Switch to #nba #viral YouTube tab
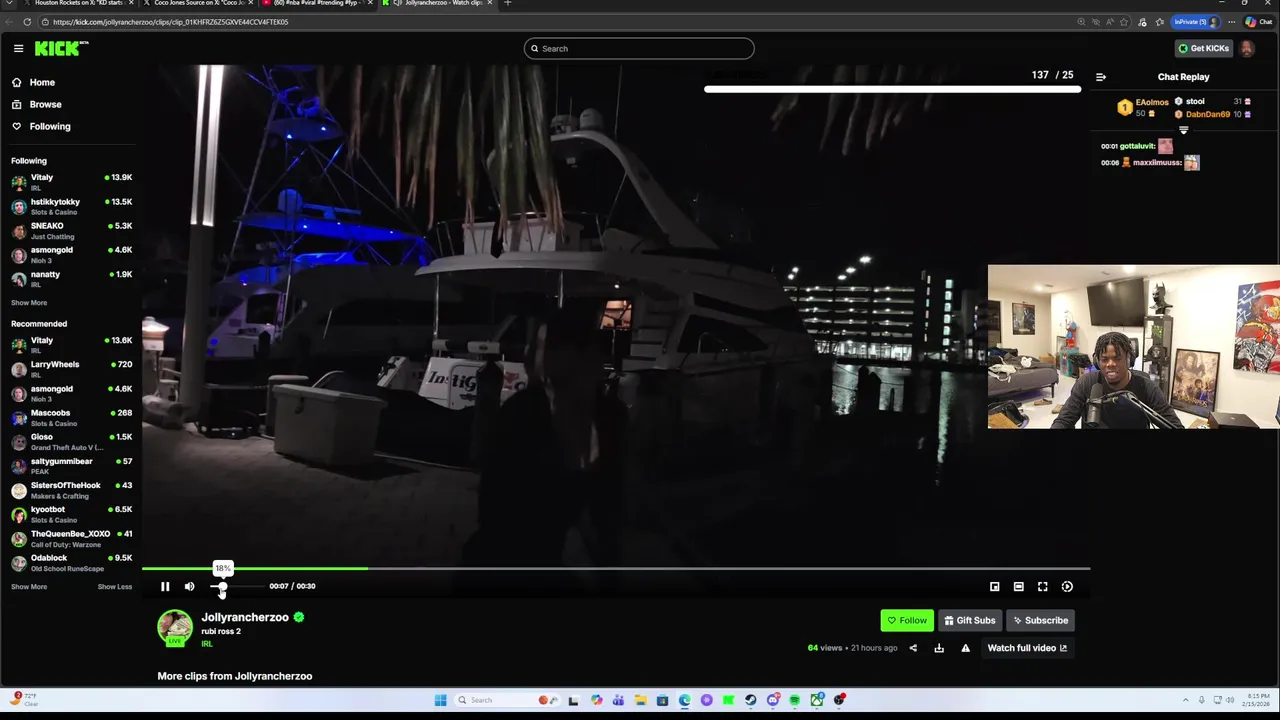The width and height of the screenshot is (1280, 720). point(318,3)
